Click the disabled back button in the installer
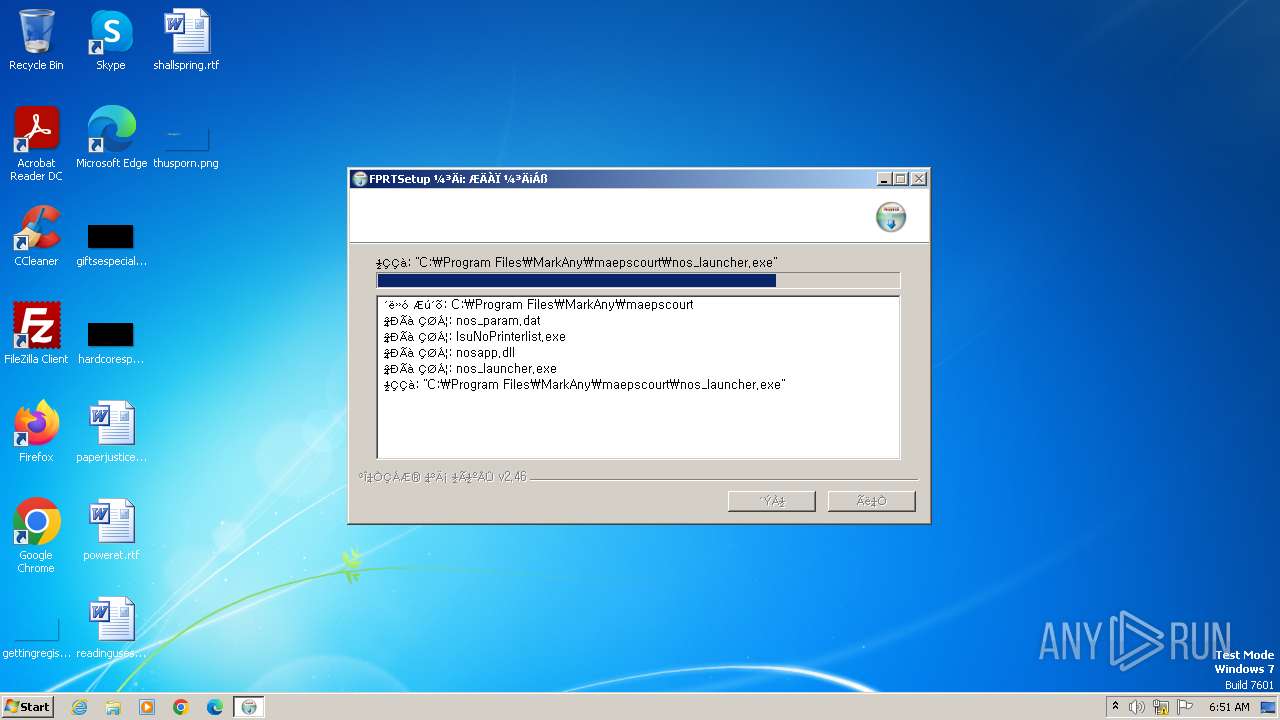The image size is (1280, 720). point(771,501)
